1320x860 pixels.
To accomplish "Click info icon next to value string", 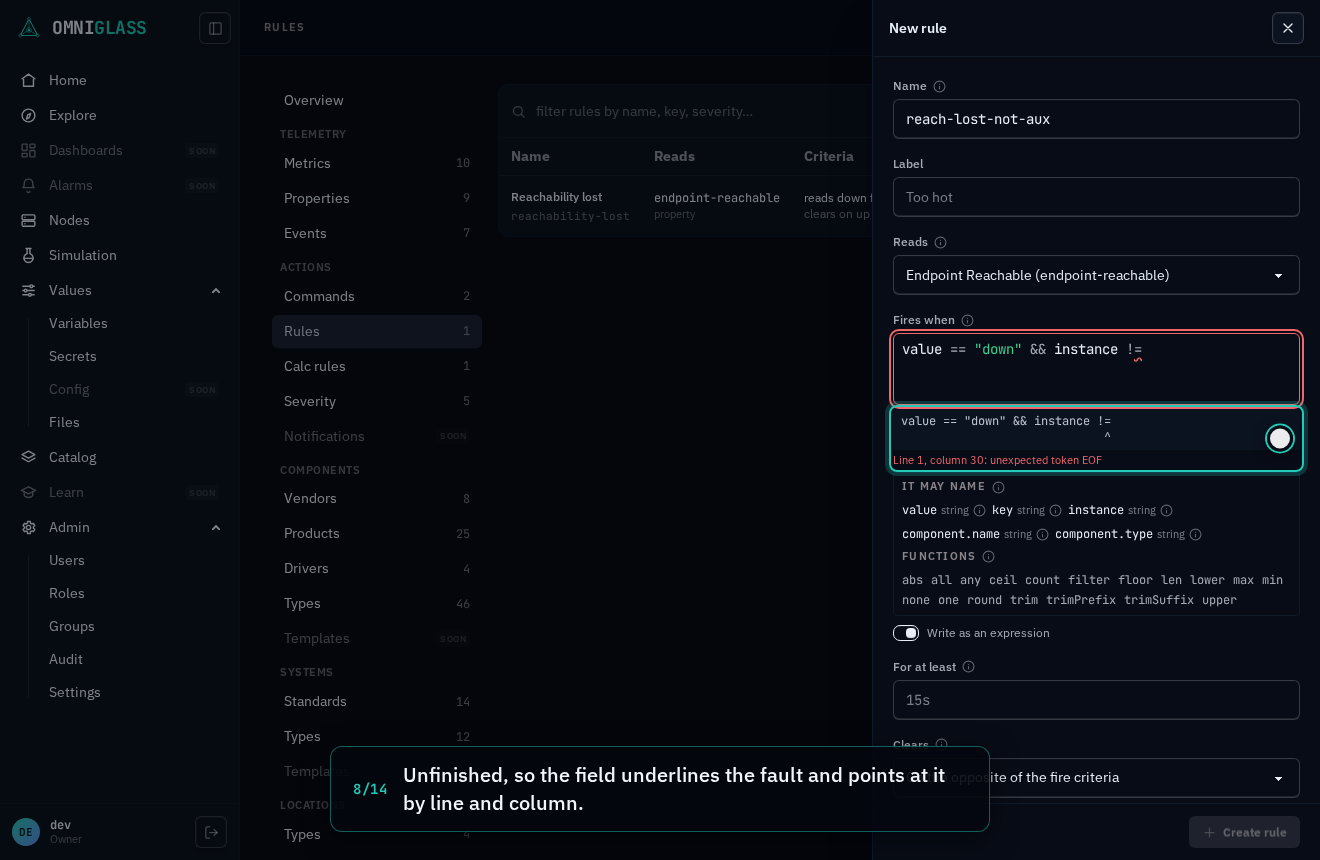I will [979, 510].
